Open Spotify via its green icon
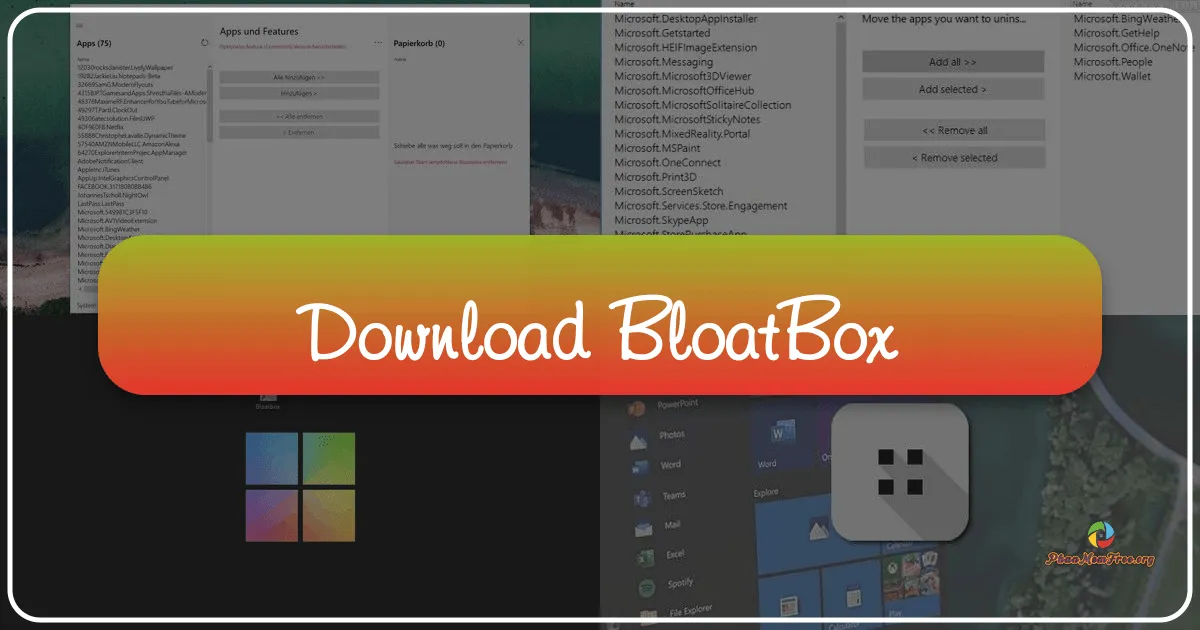 pyautogui.click(x=646, y=584)
